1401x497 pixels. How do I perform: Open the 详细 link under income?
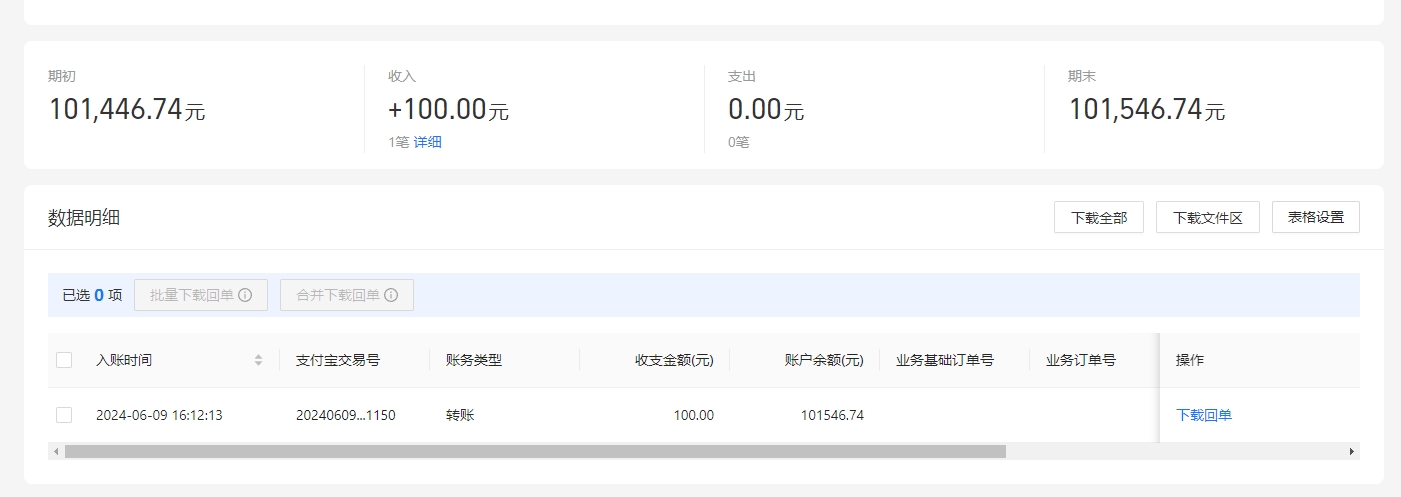click(x=428, y=142)
